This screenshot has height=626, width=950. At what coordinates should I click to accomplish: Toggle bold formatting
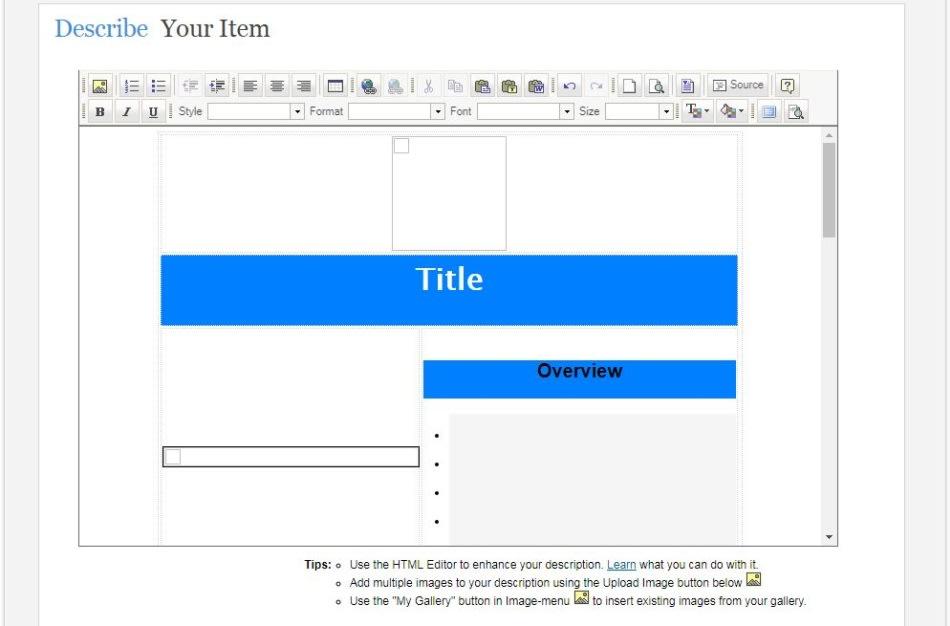point(100,112)
